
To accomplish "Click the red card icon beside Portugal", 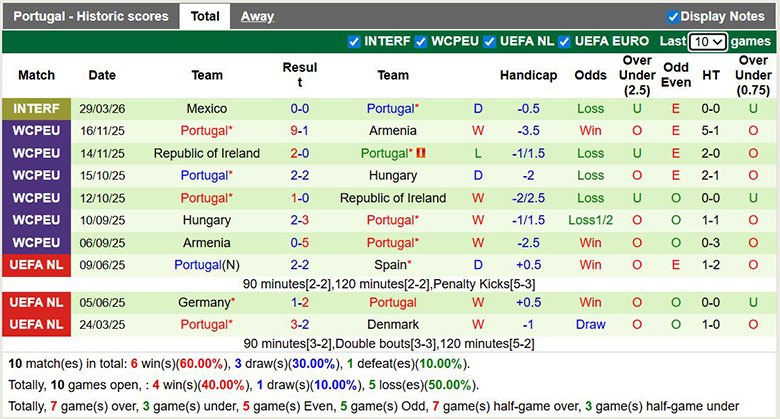I will coord(421,154).
